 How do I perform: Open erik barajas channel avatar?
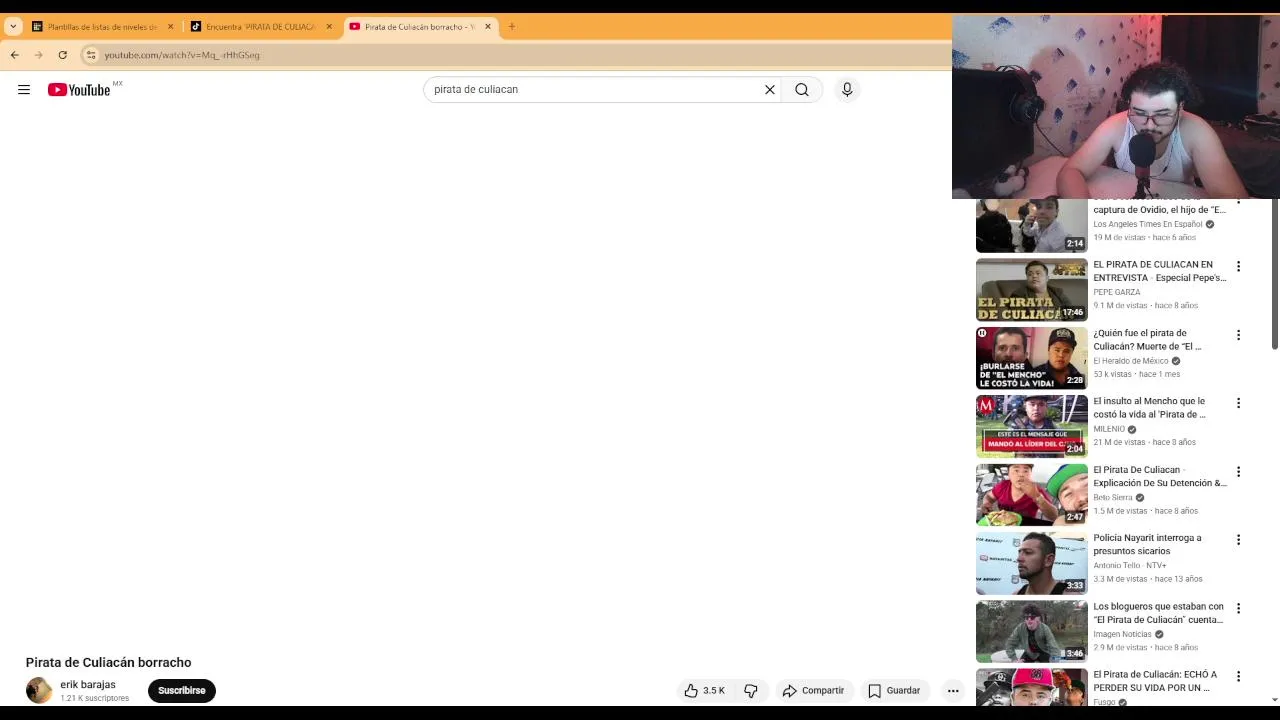click(x=39, y=690)
